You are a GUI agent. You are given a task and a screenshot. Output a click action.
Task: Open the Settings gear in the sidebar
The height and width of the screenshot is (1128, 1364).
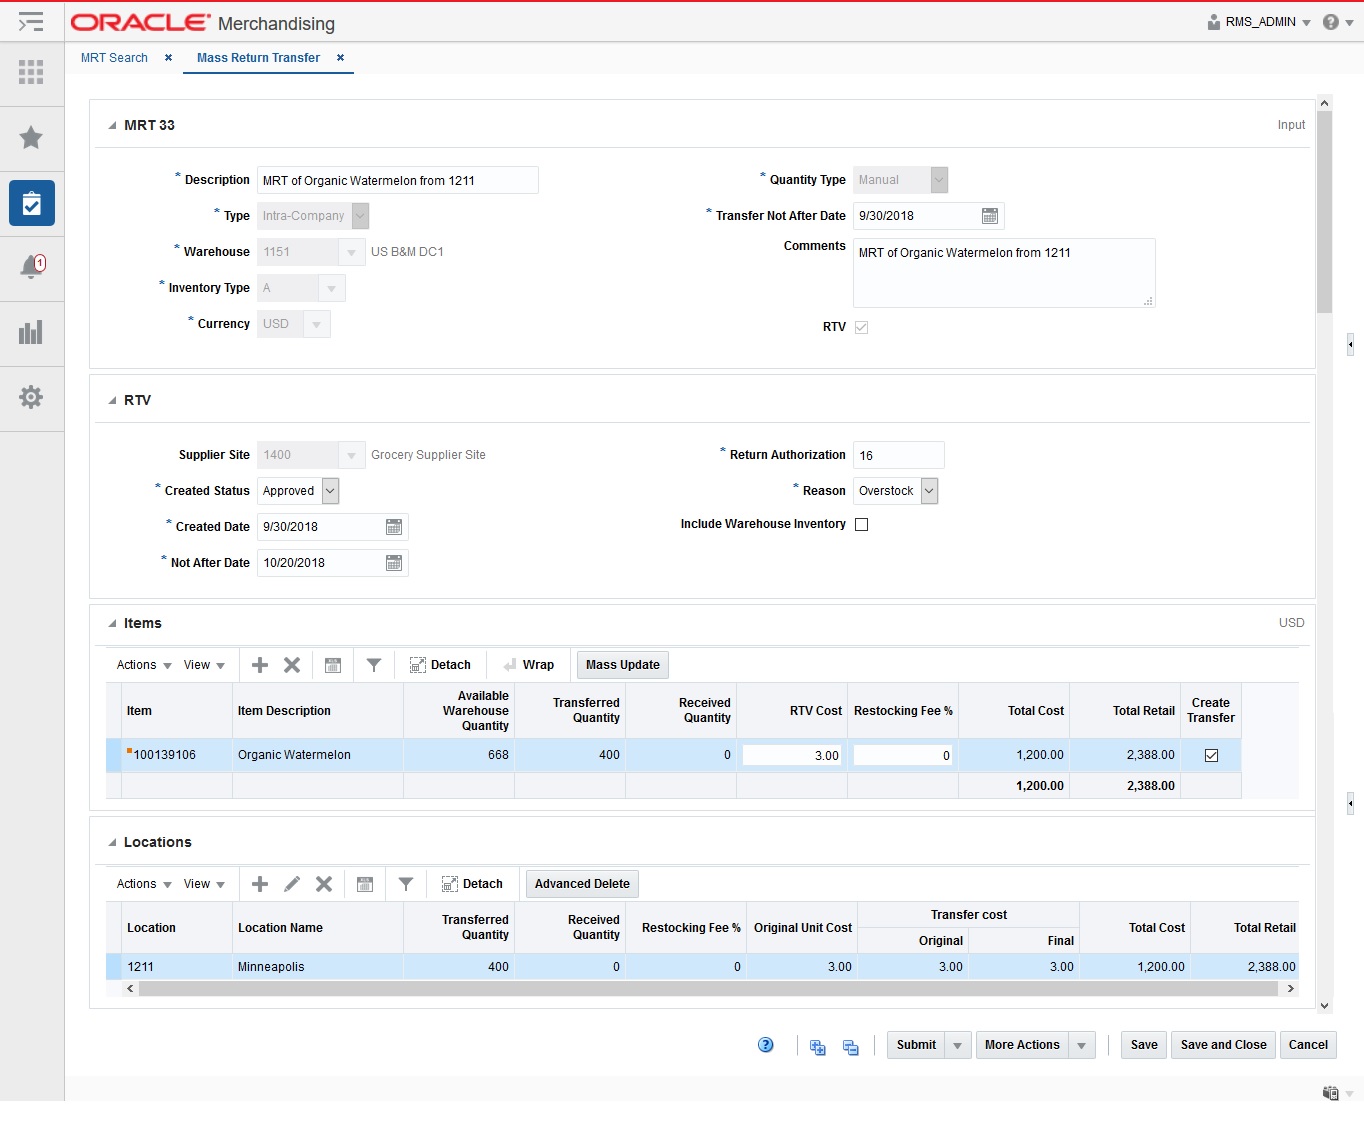[x=31, y=398]
